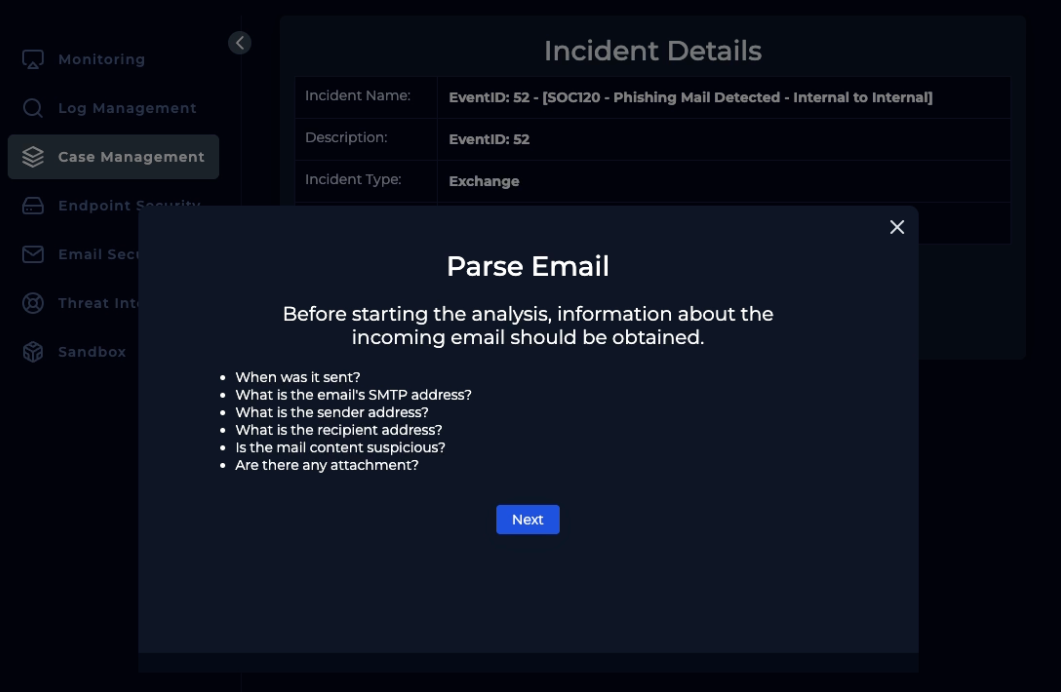The image size is (1061, 692).
Task: Click the Monitoring screen icon in sidebar
Action: pos(33,59)
